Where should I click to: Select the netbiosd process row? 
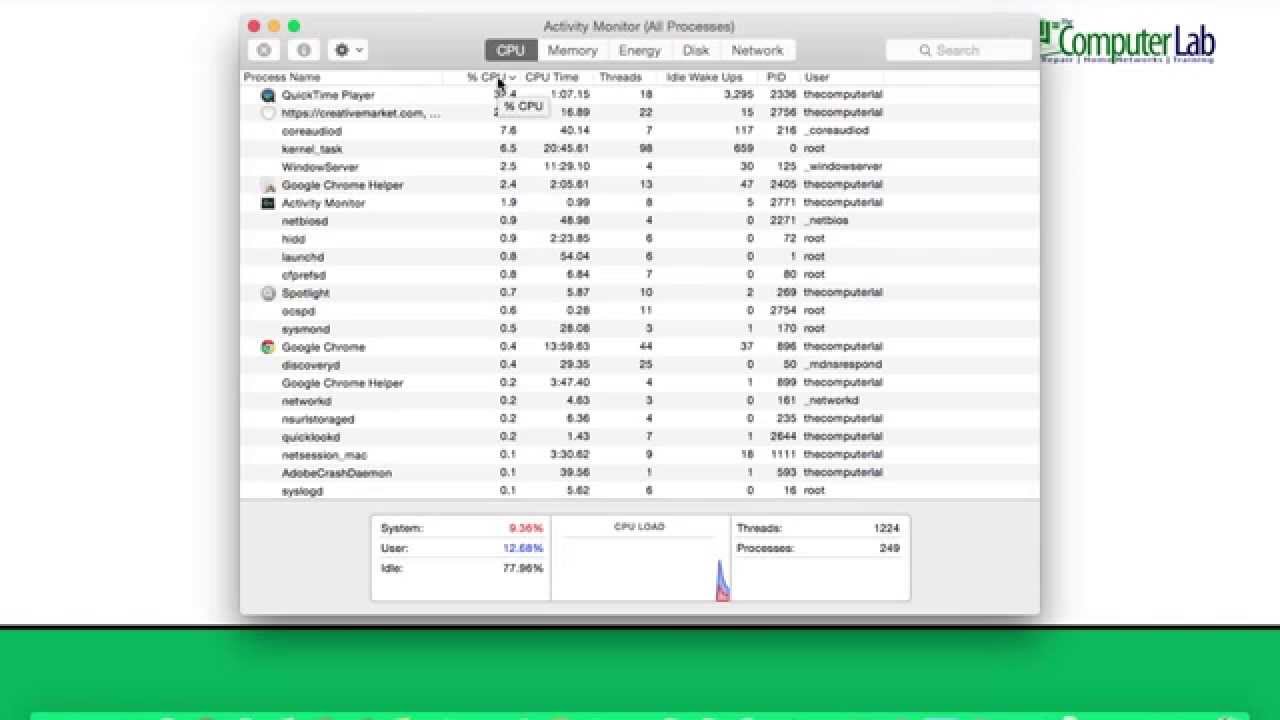tap(640, 221)
